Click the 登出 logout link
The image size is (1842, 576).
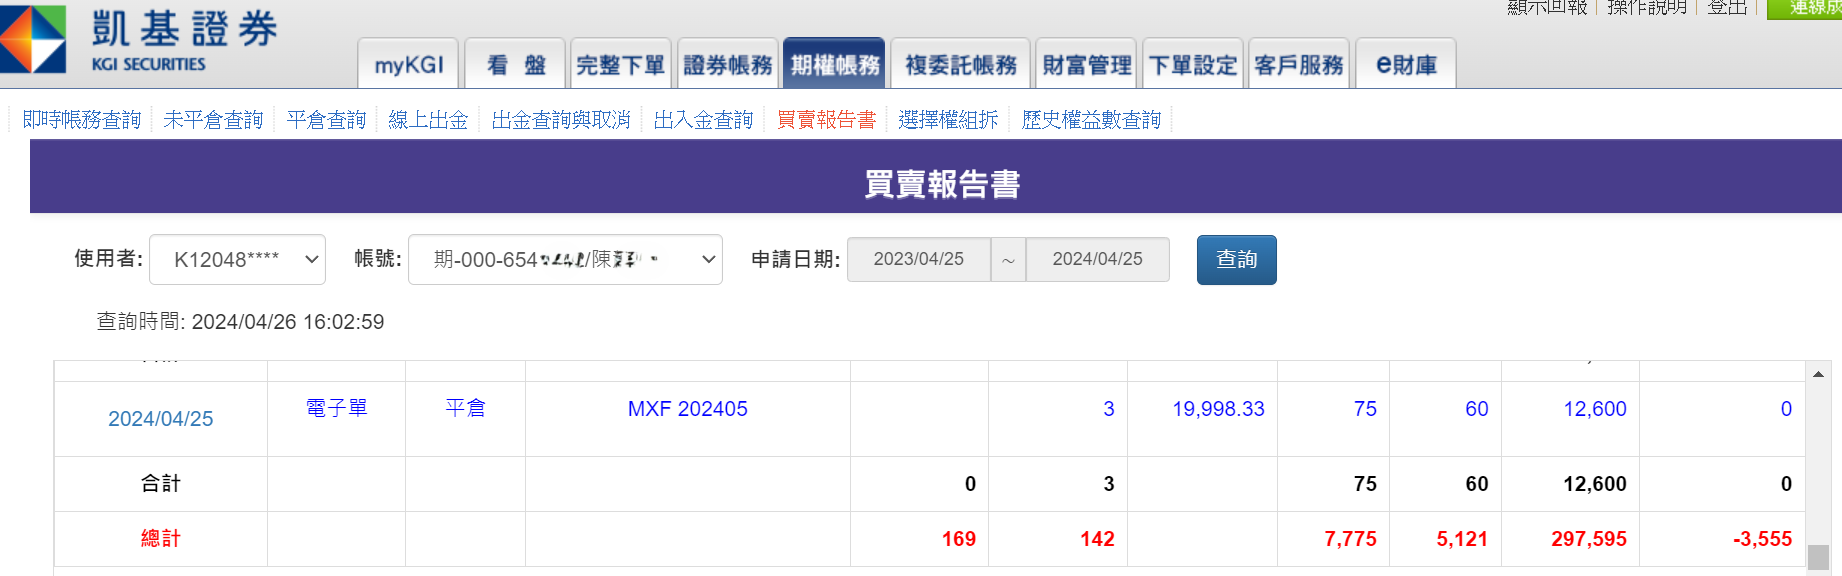pyautogui.click(x=1727, y=7)
